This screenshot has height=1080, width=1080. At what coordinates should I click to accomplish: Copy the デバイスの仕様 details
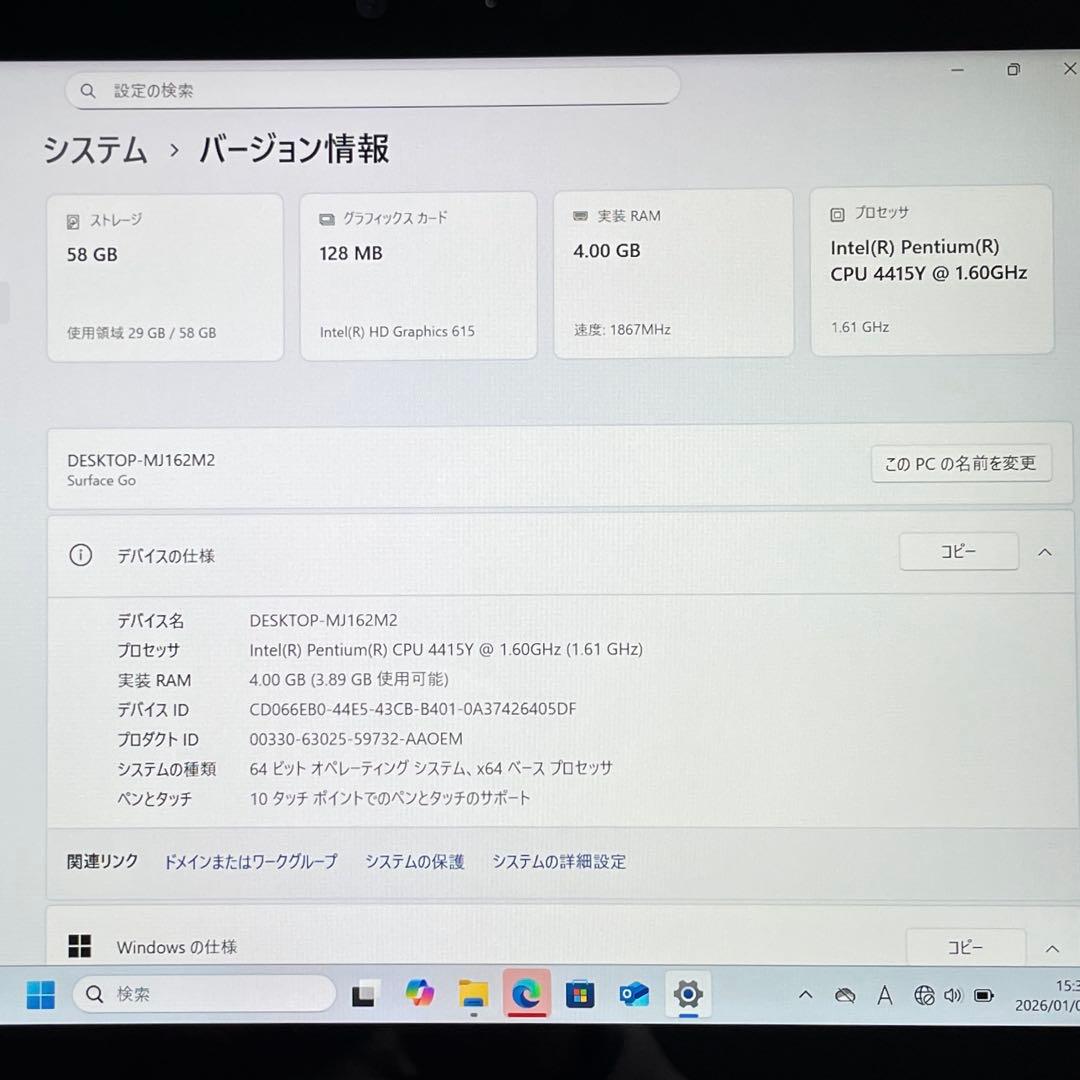[959, 551]
